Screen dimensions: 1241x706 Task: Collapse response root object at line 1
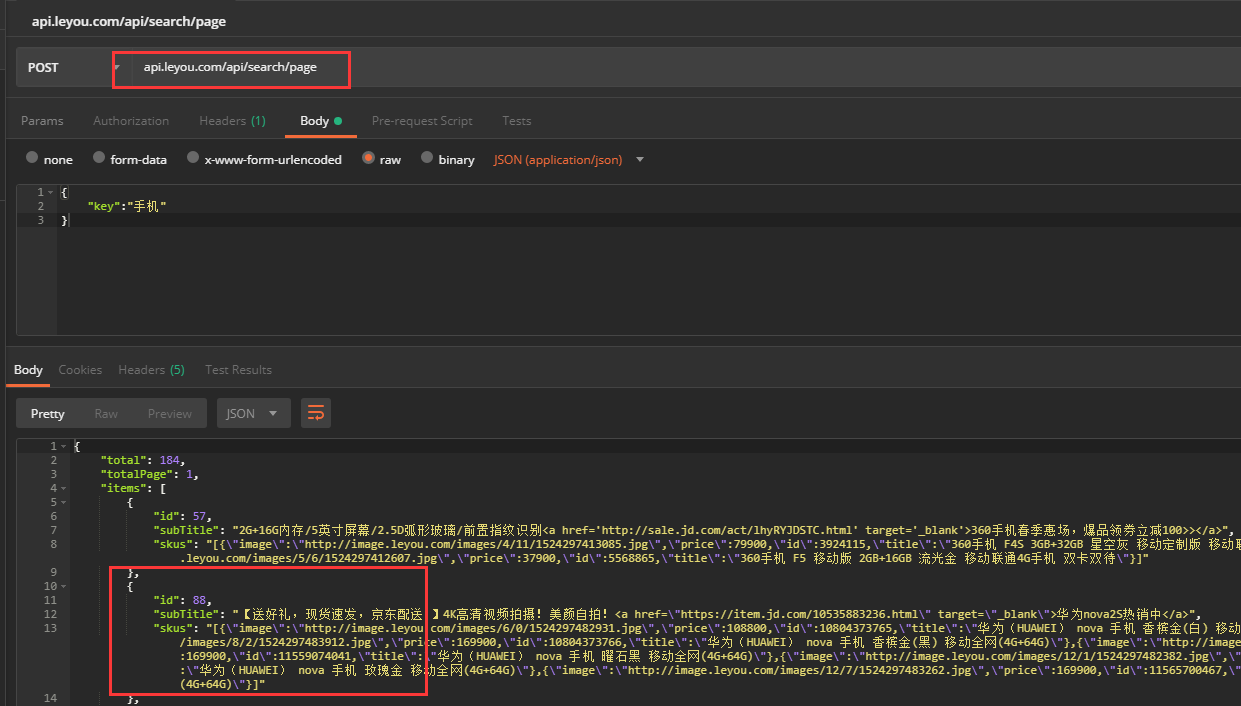coord(64,446)
